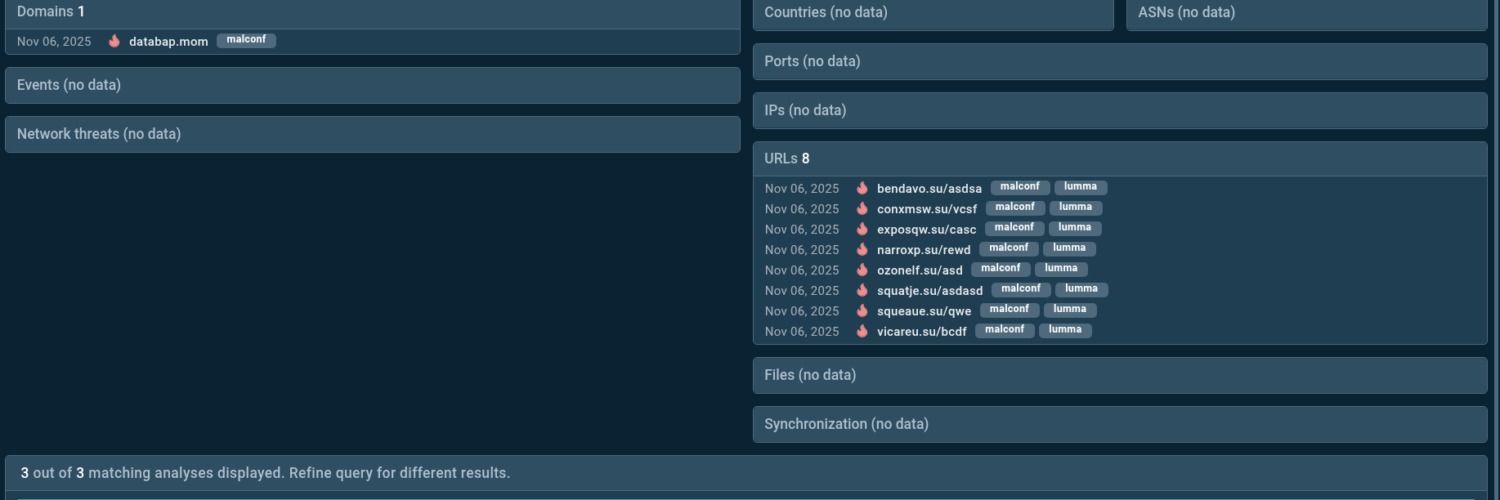
Task: Expand the Files panel header
Action: click(x=1119, y=375)
